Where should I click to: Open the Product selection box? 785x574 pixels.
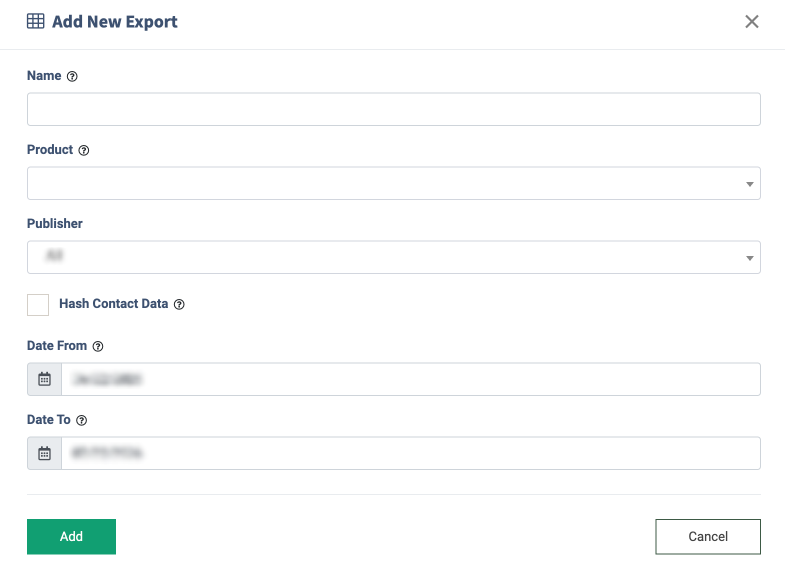coord(394,183)
